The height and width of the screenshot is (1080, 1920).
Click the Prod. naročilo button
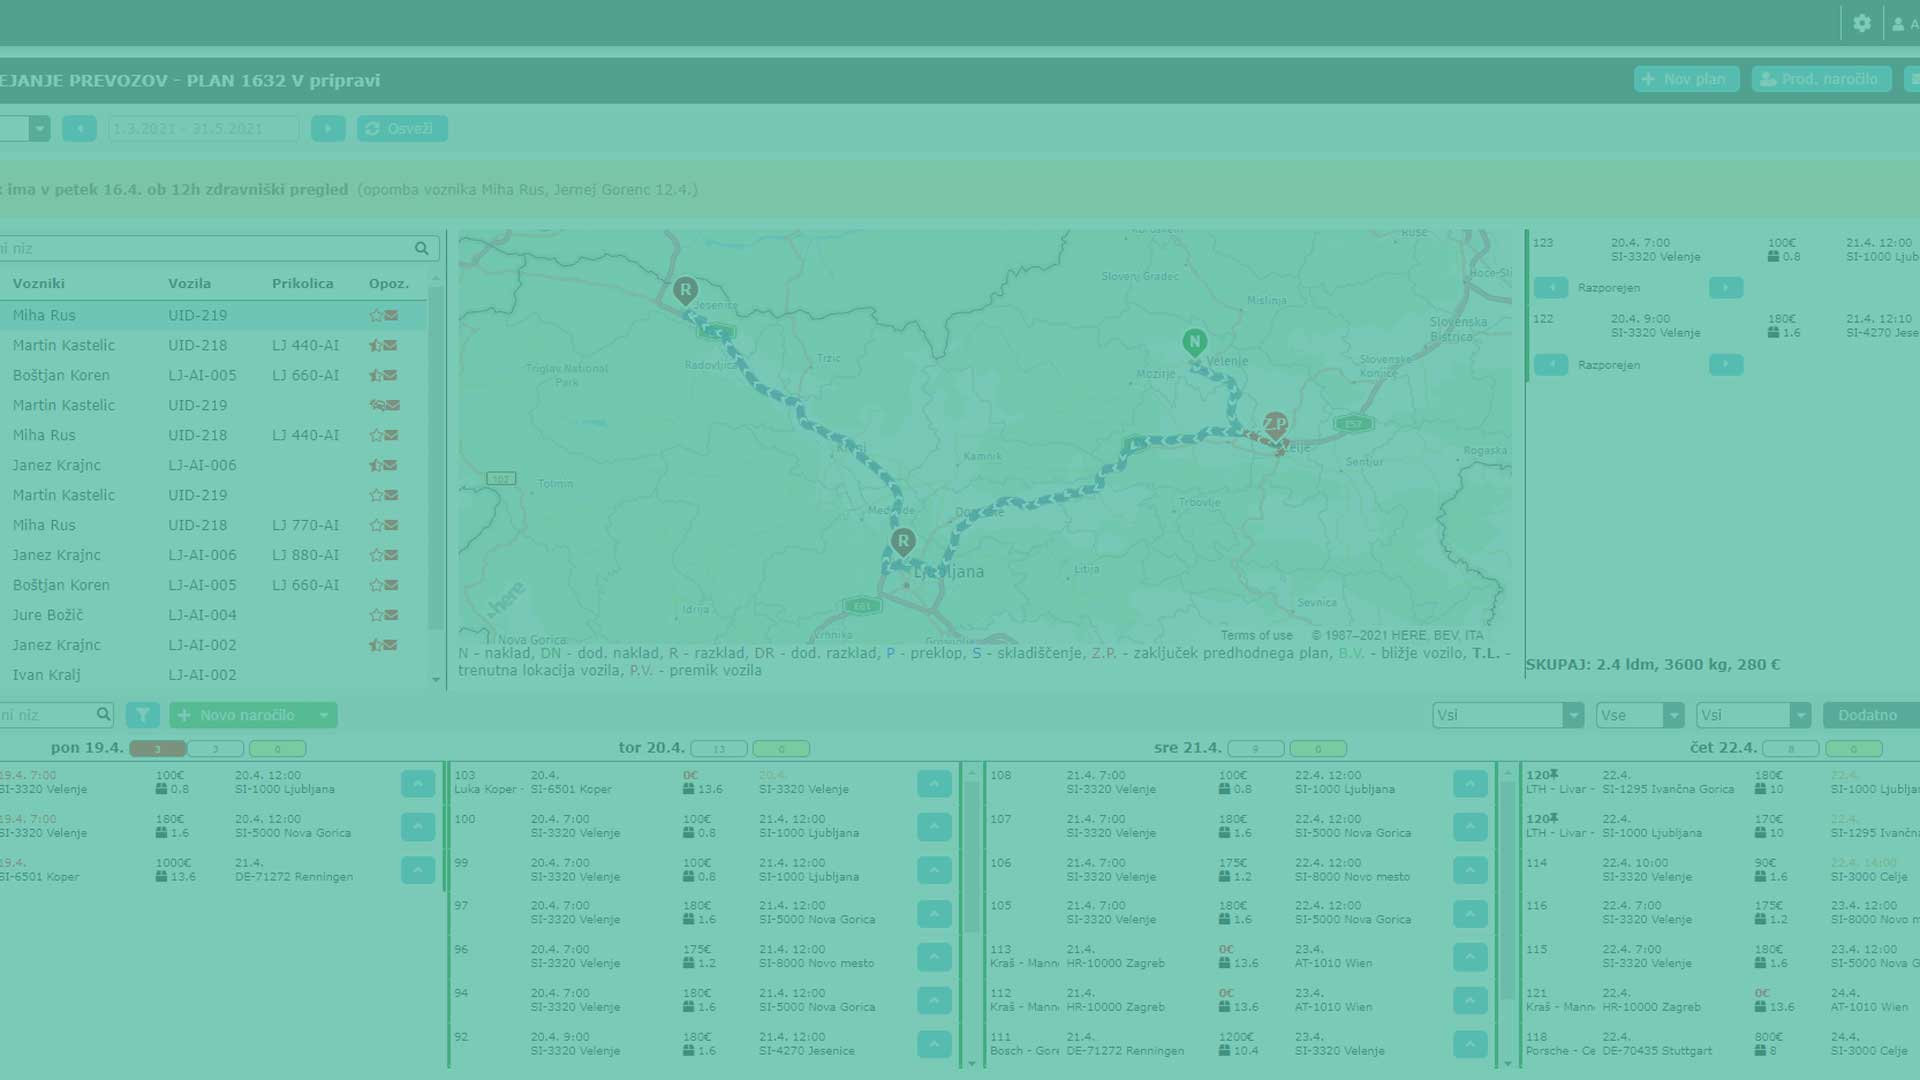(x=1821, y=79)
